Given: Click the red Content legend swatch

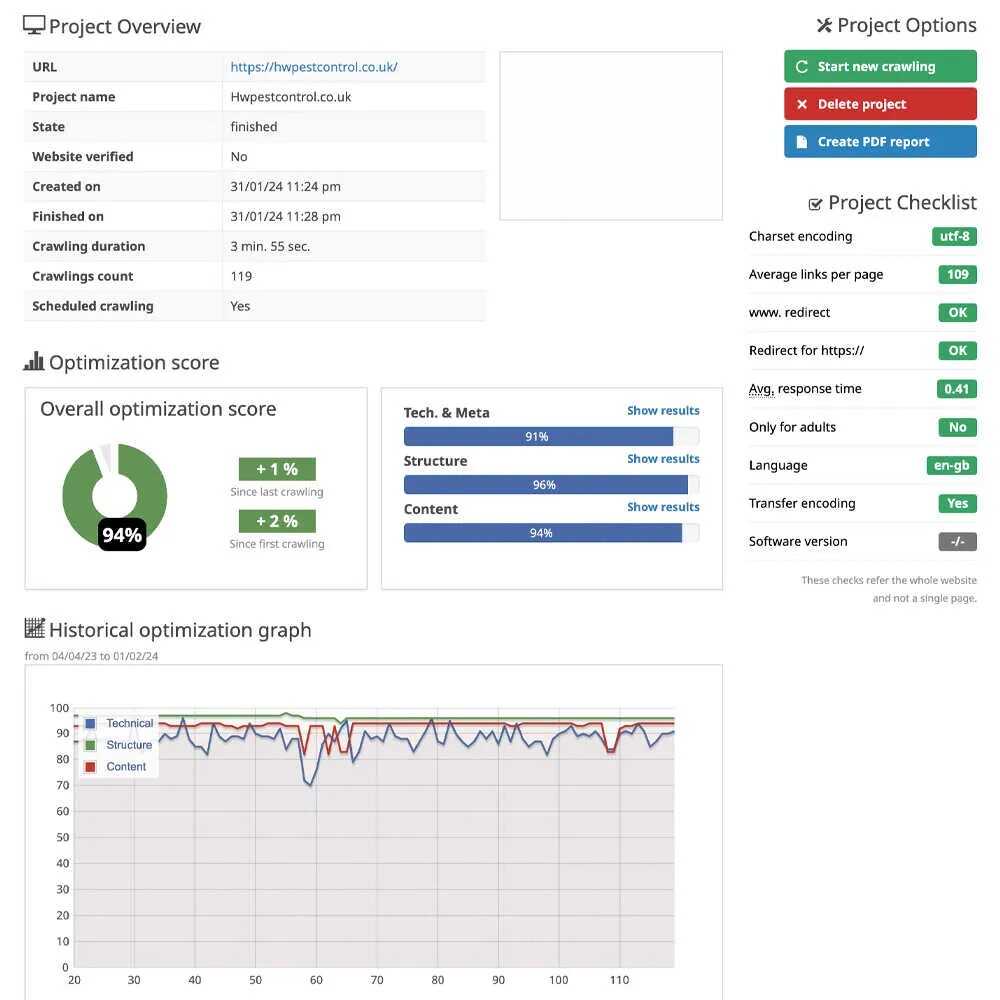Looking at the screenshot, I should (x=91, y=767).
